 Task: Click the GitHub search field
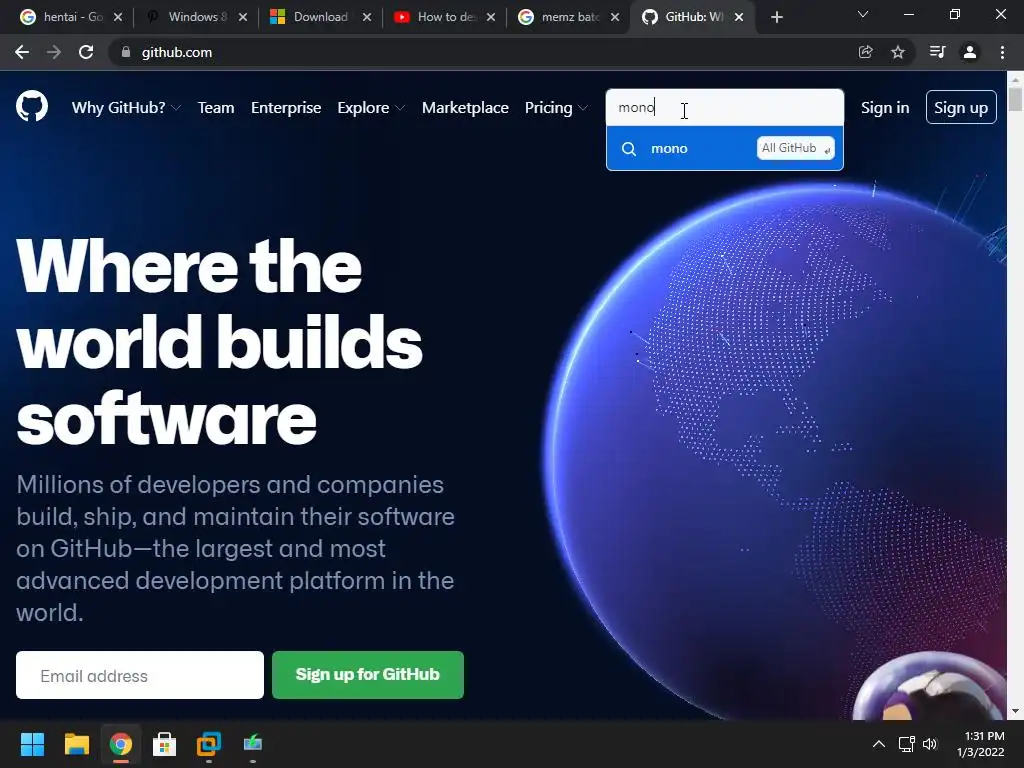725,108
